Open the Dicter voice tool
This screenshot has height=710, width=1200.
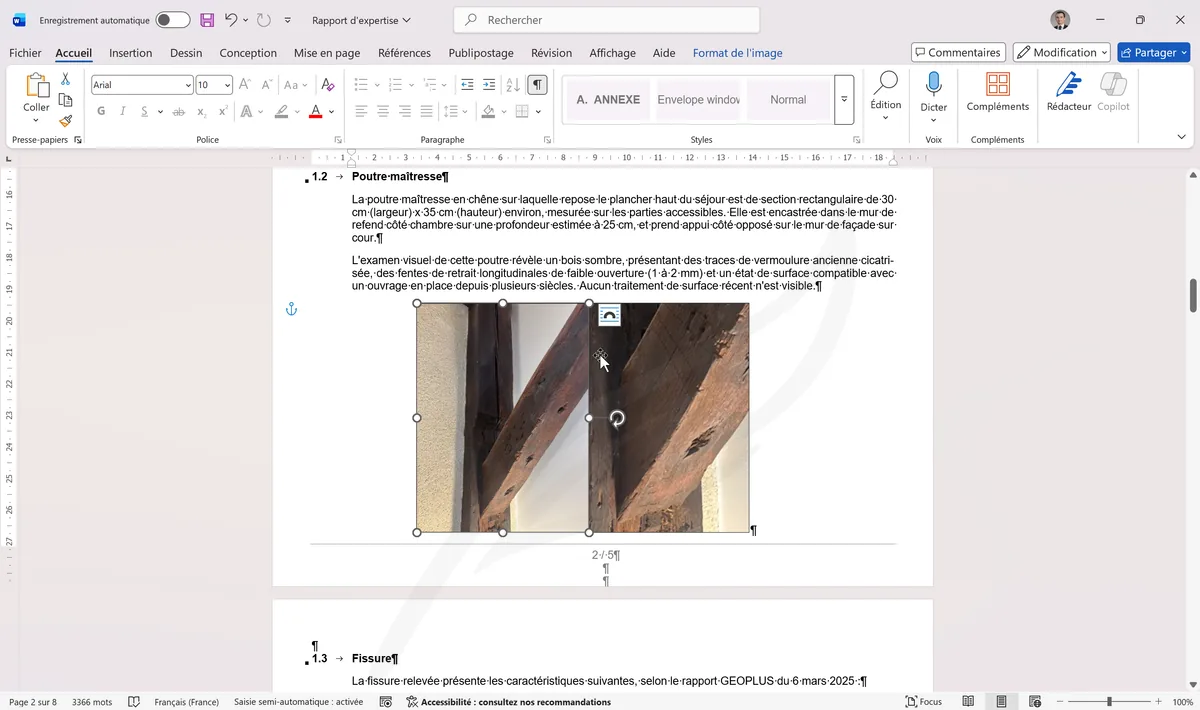coord(933,95)
